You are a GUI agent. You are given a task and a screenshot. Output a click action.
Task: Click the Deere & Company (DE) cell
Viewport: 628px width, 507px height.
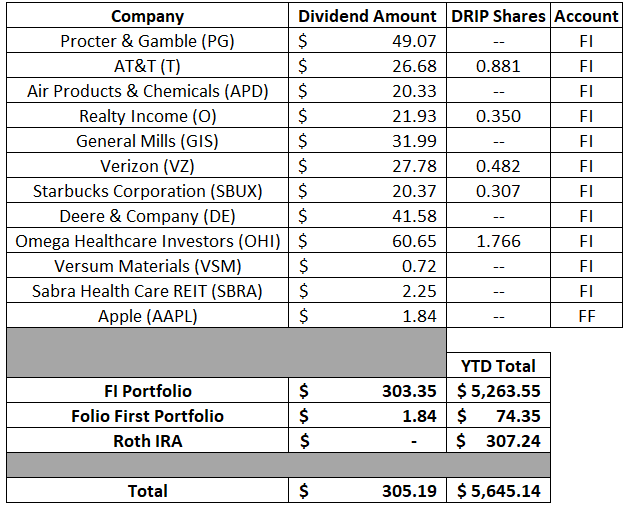coord(147,216)
